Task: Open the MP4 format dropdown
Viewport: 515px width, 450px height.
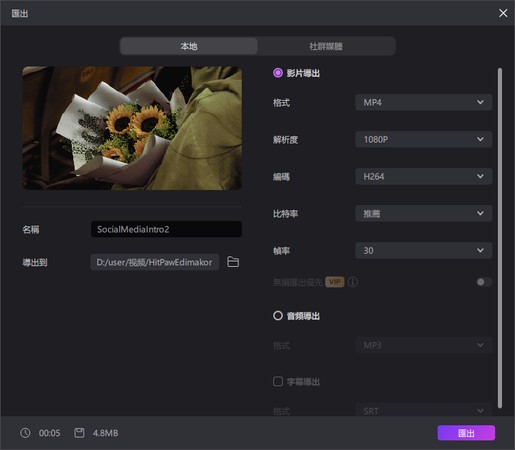Action: click(424, 102)
